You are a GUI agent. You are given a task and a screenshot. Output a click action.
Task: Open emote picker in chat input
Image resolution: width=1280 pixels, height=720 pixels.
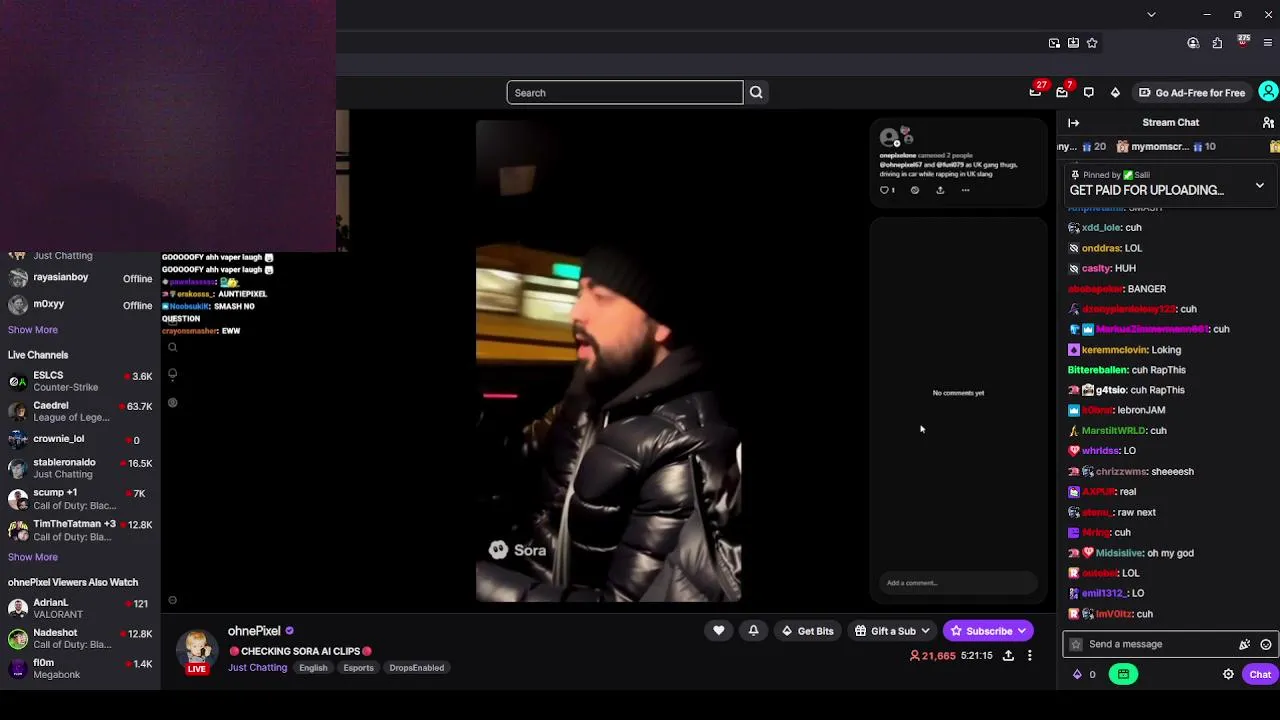[1266, 645]
